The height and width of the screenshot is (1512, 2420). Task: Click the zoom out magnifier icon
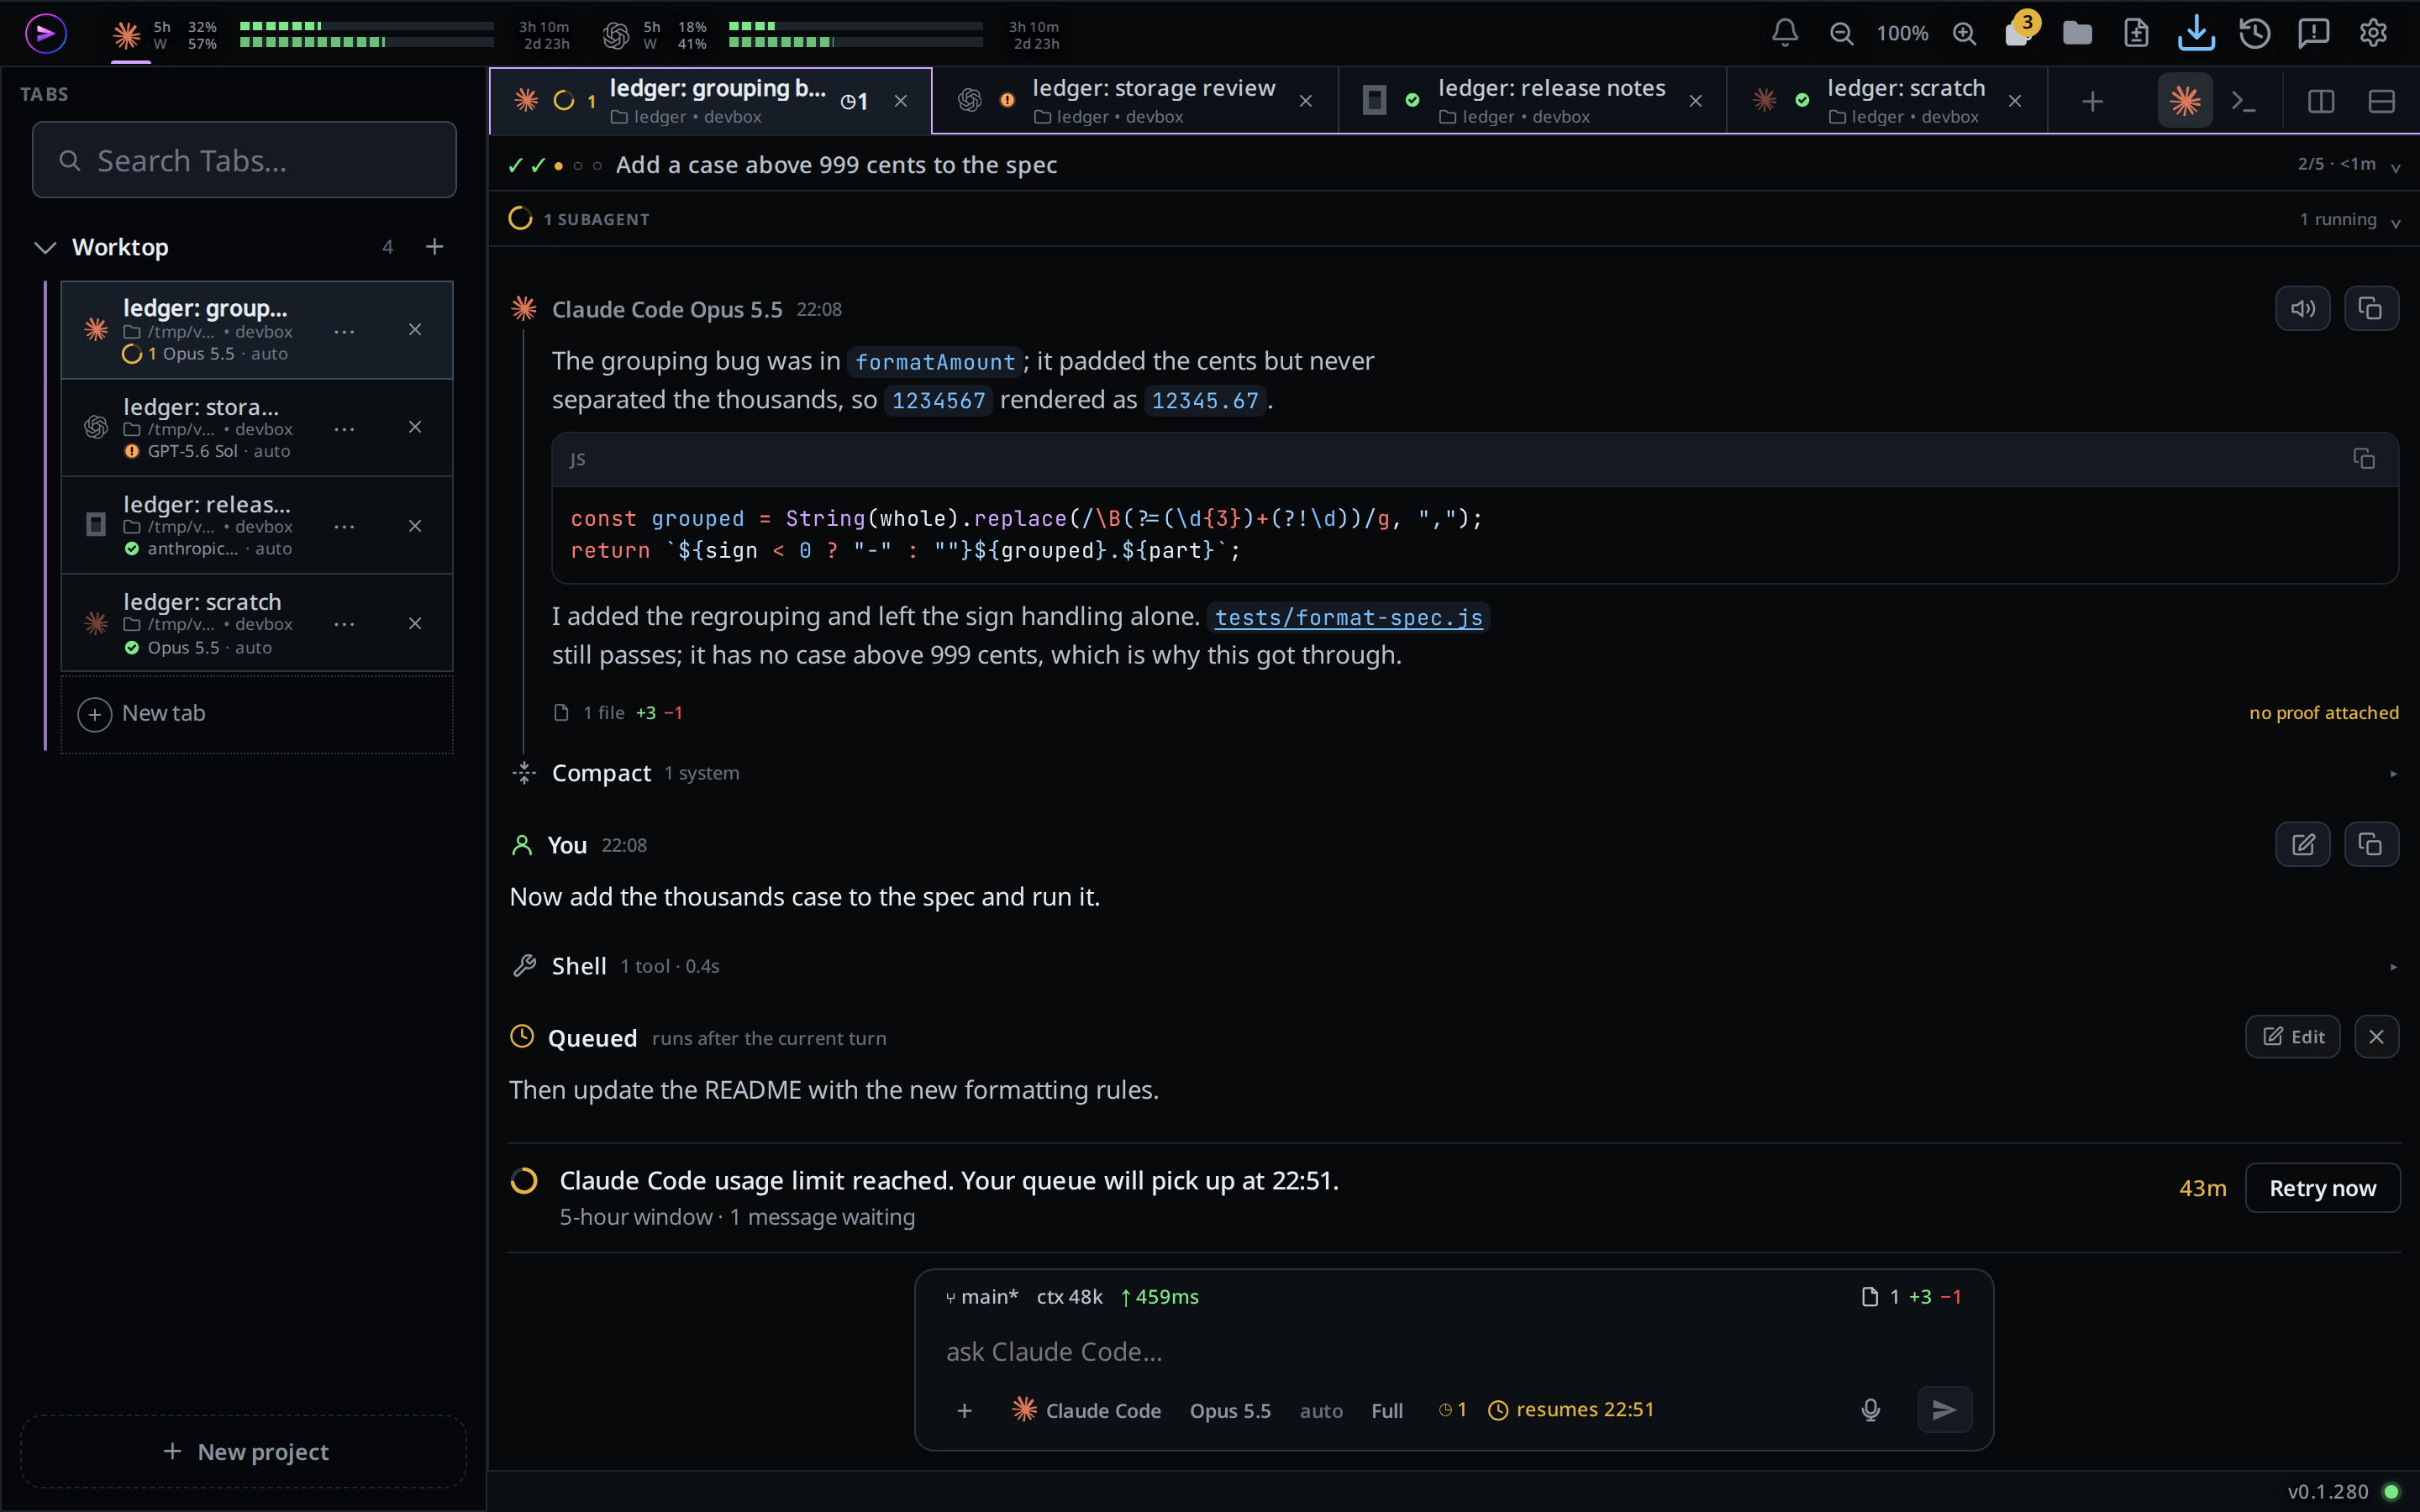(1841, 33)
